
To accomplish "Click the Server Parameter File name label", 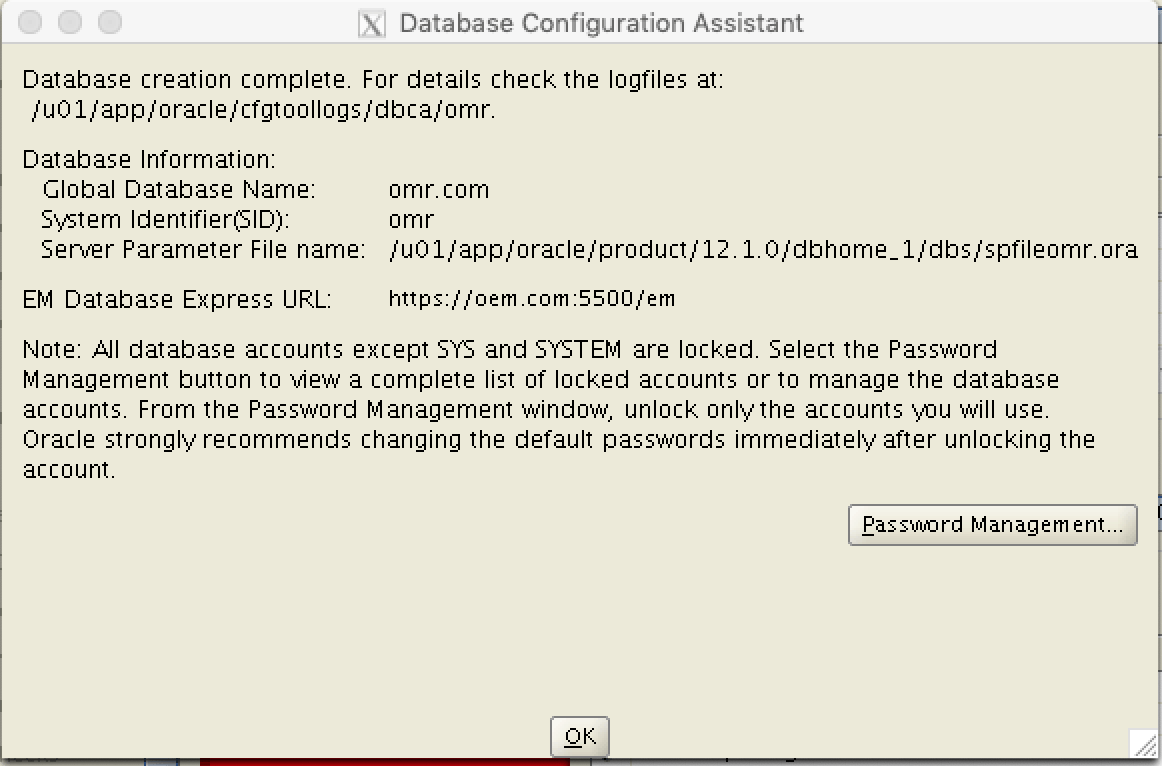I will point(203,250).
